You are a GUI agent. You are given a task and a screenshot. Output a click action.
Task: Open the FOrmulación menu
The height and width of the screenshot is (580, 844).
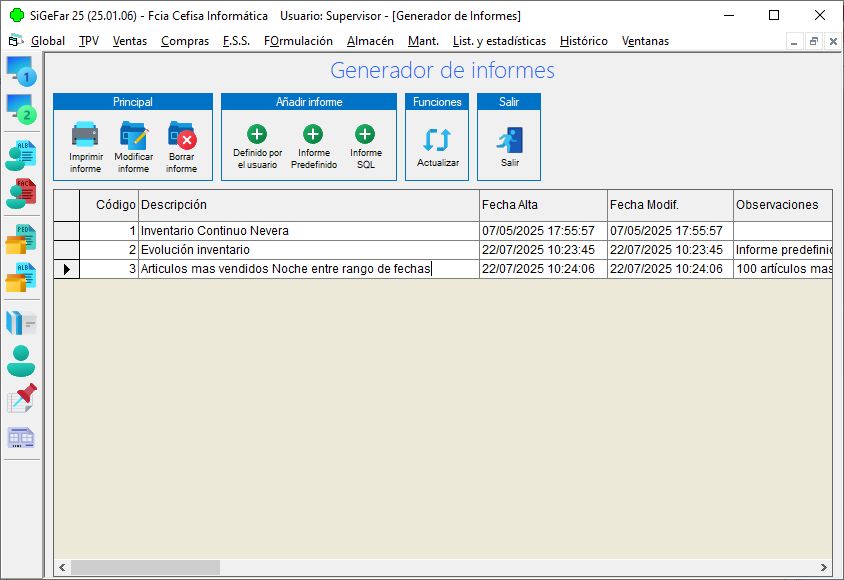click(x=298, y=41)
